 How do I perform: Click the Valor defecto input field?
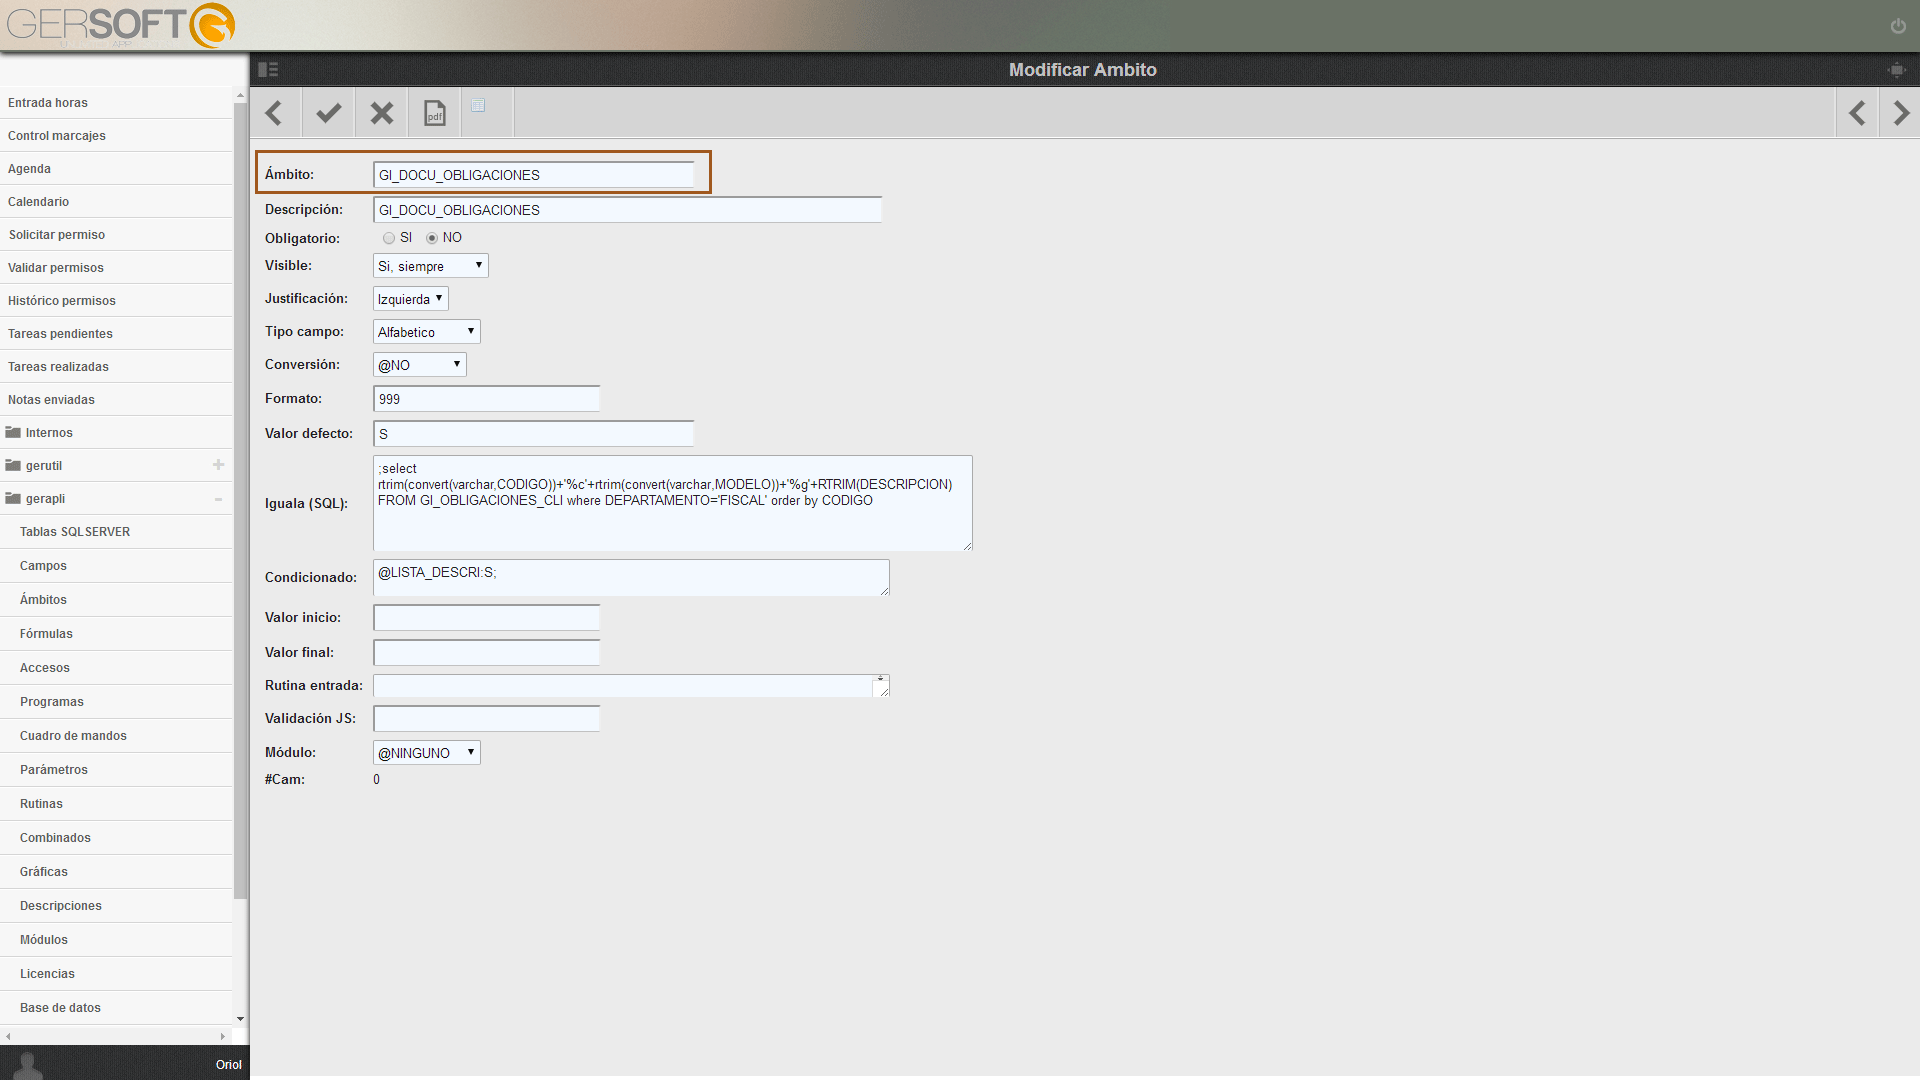pos(533,434)
